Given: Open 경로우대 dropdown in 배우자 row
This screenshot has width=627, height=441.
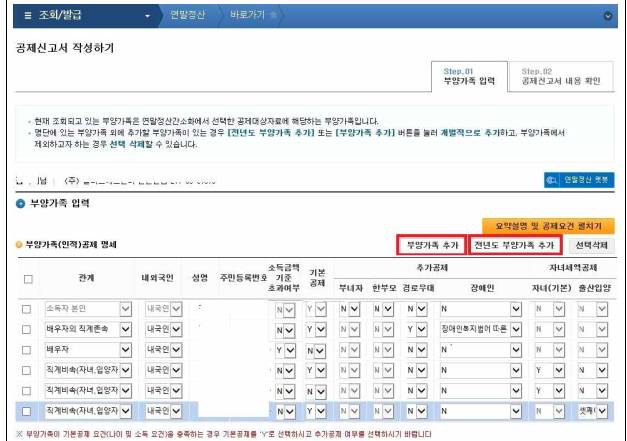Looking at the screenshot, I should click(416, 350).
